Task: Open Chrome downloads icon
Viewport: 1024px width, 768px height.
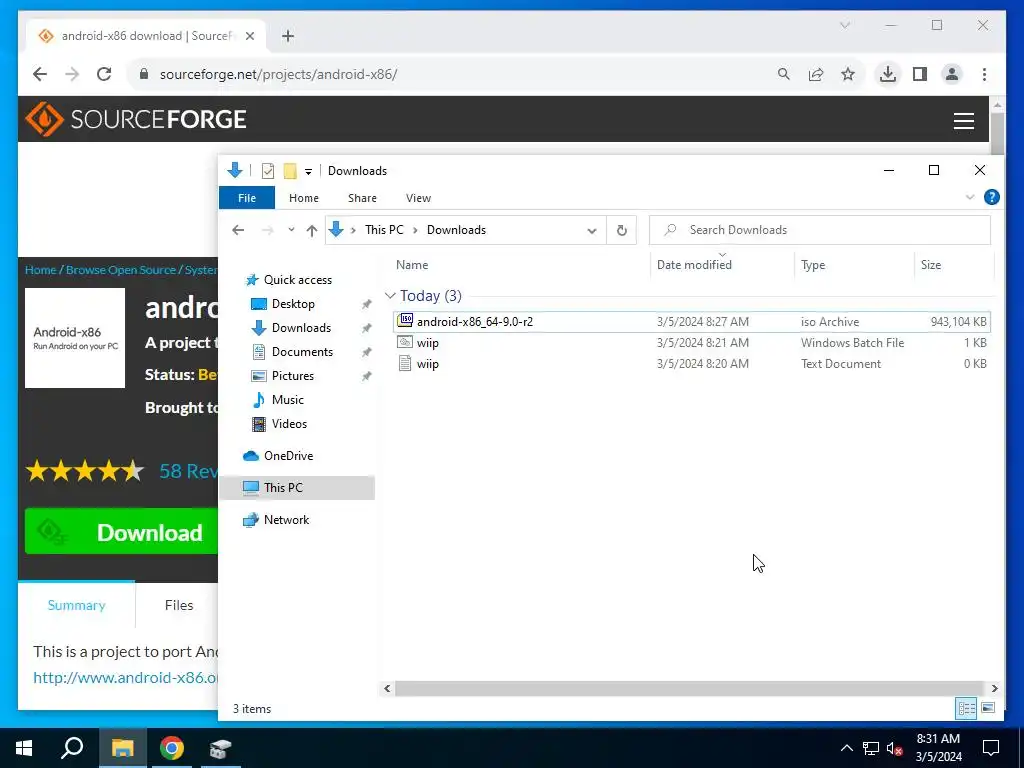Action: (x=888, y=74)
